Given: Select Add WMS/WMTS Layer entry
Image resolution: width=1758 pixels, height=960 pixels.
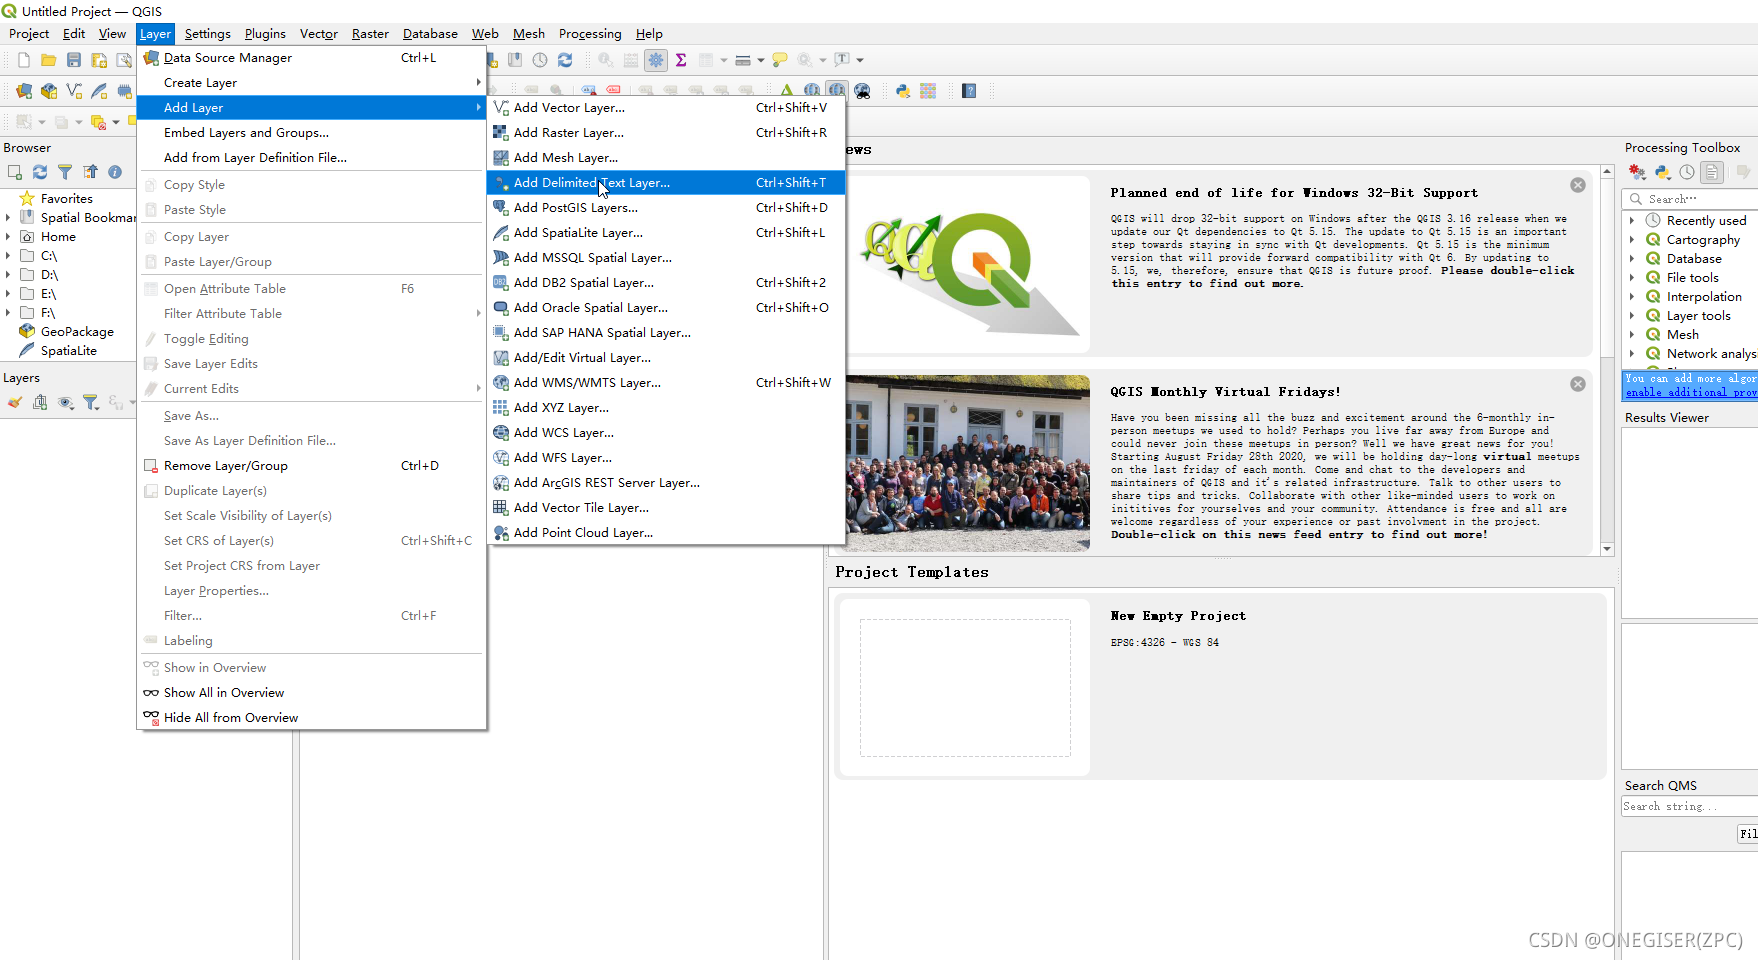Looking at the screenshot, I should tap(666, 383).
